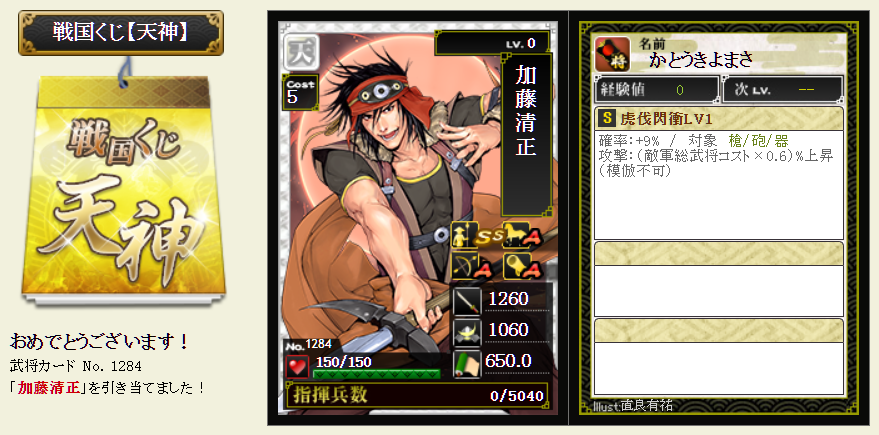Click the scroll intelligence stat icon
The height and width of the screenshot is (435, 879).
tap(466, 363)
